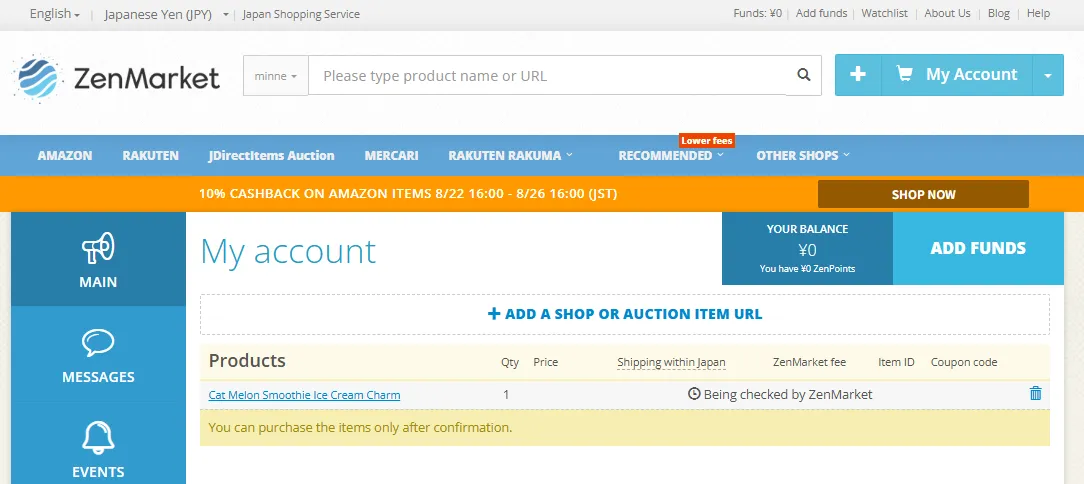Click the clock icon beside Being checked

pos(694,394)
